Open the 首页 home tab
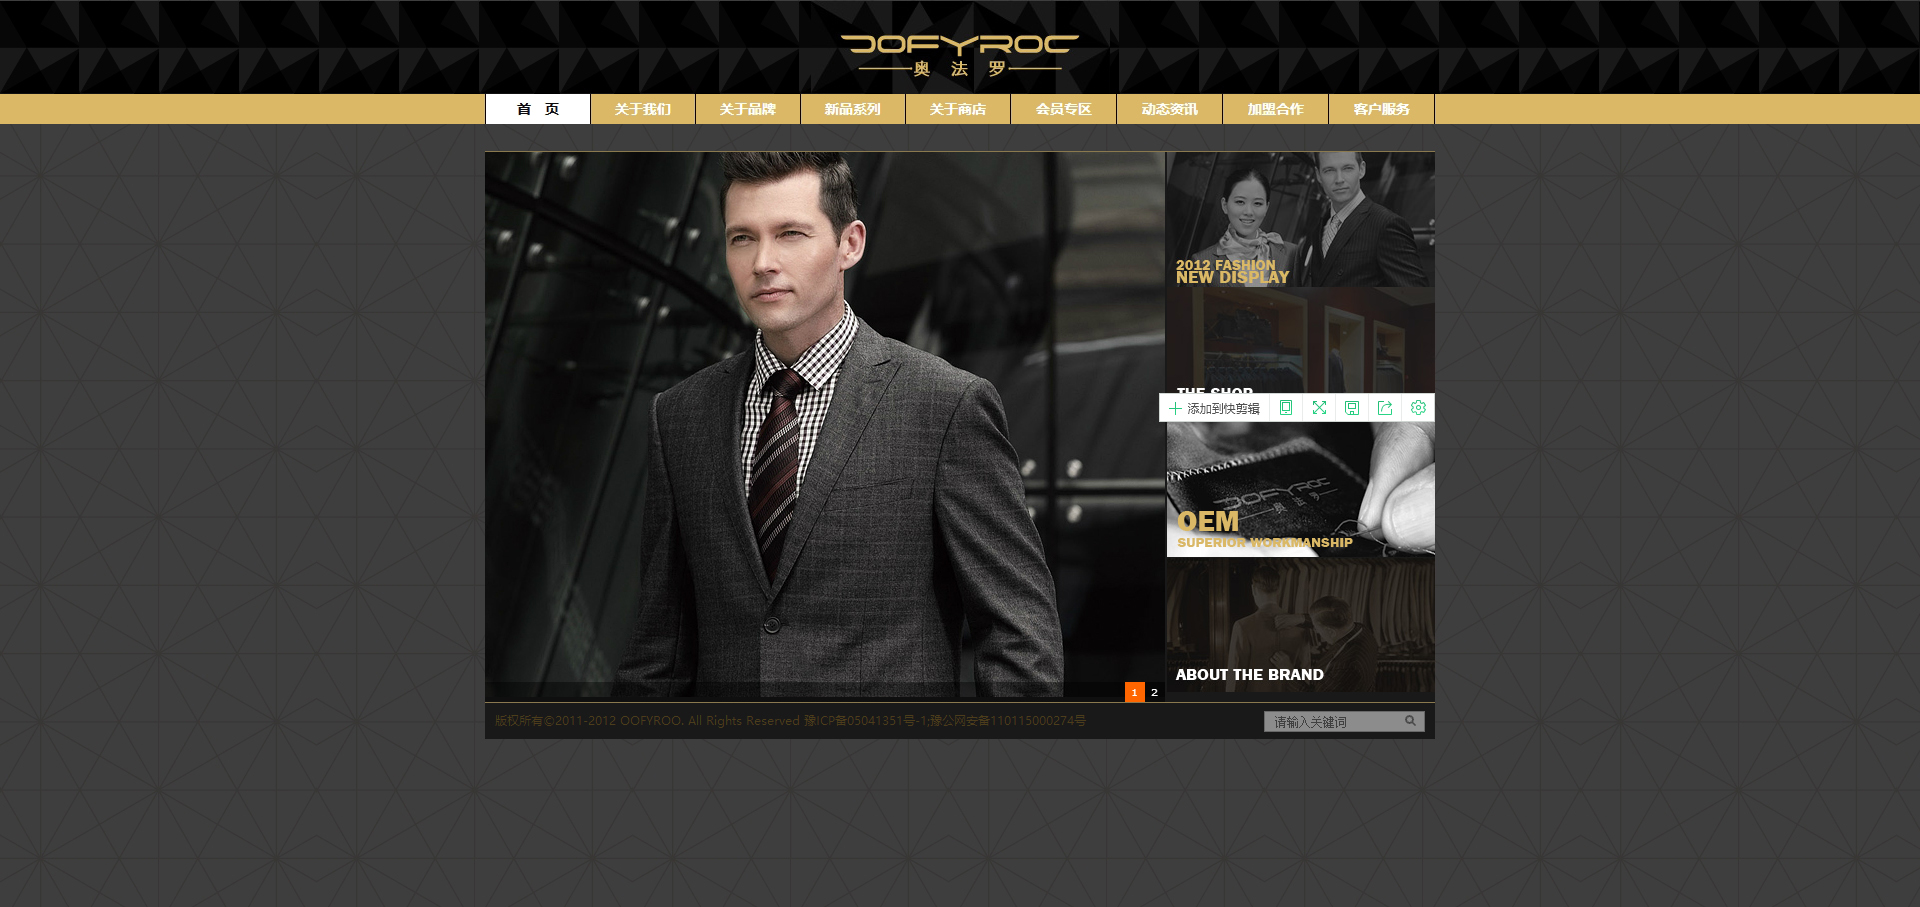1920x907 pixels. pyautogui.click(x=538, y=109)
